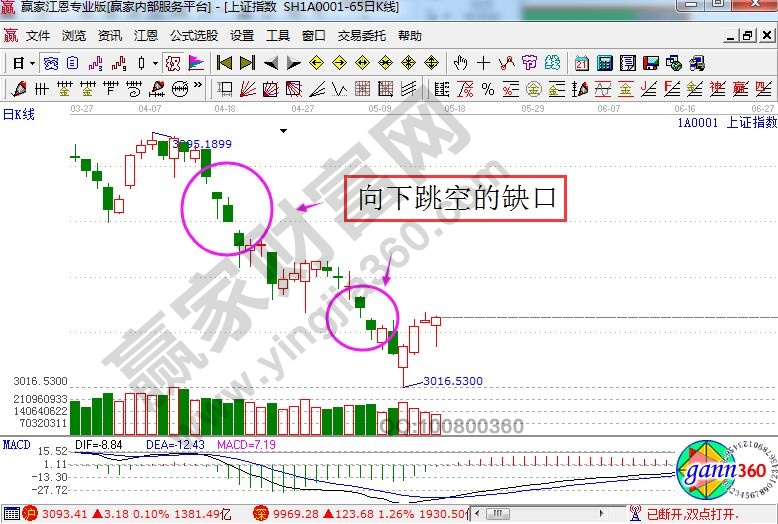Open the calendar icon in toolbar
The width and height of the screenshot is (778, 524).
(x=582, y=63)
